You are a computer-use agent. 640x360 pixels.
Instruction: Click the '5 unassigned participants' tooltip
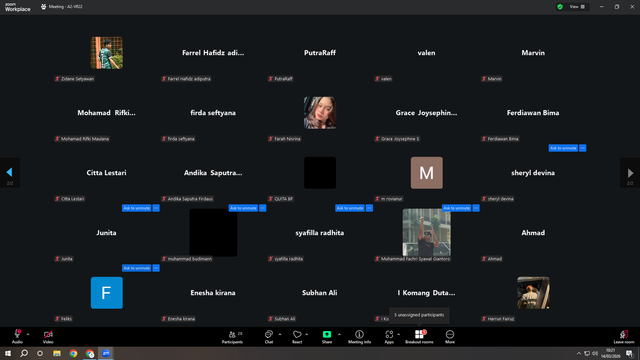pyautogui.click(x=419, y=315)
